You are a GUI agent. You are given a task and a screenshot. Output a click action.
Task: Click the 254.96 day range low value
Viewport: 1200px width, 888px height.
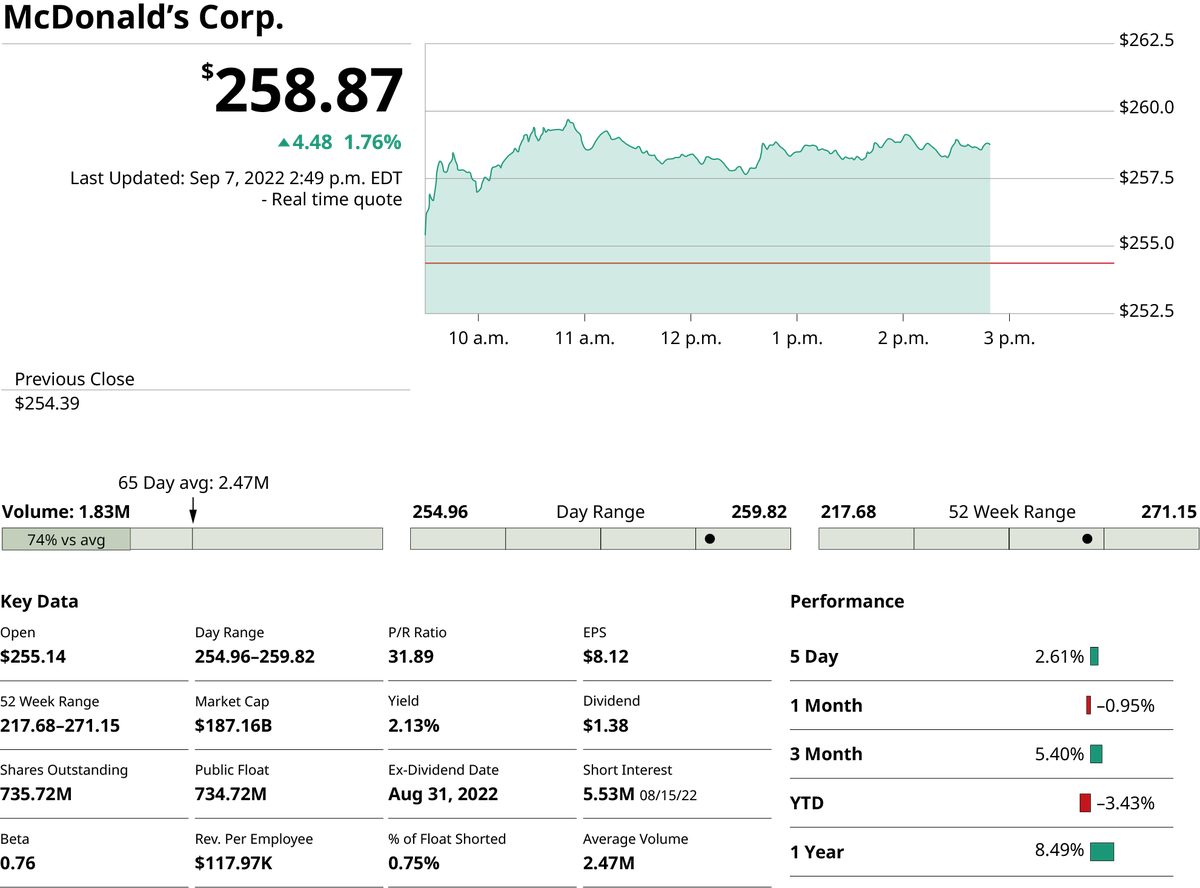point(440,512)
